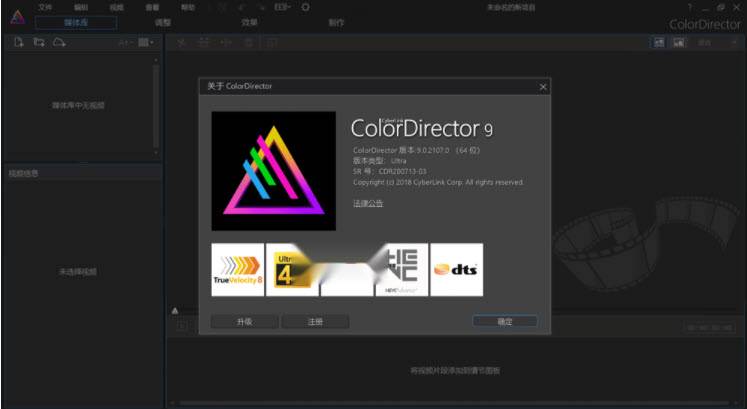Click the 确定 (OK) button

point(505,321)
